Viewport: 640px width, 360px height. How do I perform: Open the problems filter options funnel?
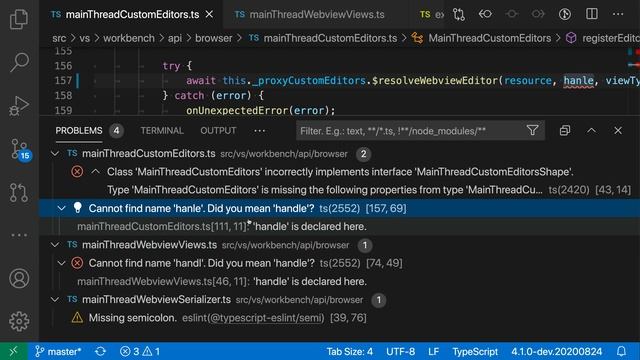tap(532, 131)
